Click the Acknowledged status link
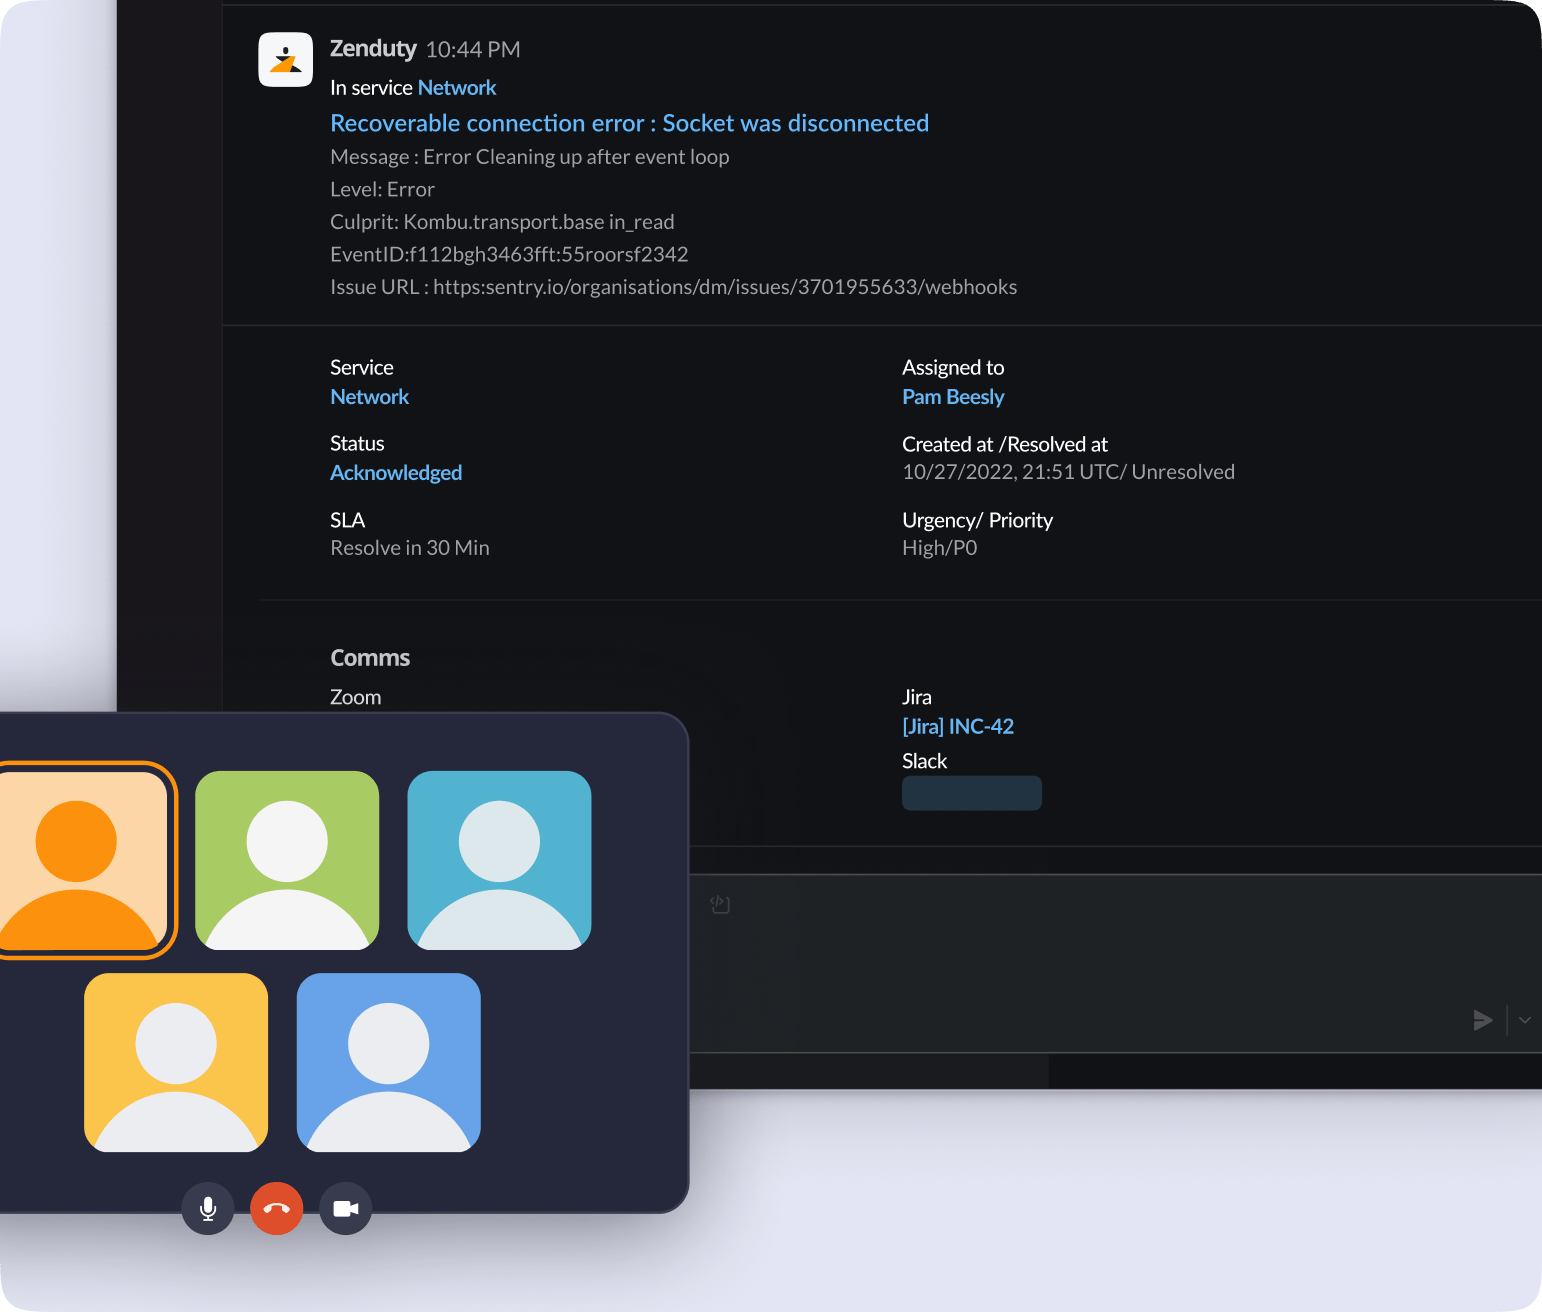Image resolution: width=1542 pixels, height=1312 pixels. click(396, 473)
